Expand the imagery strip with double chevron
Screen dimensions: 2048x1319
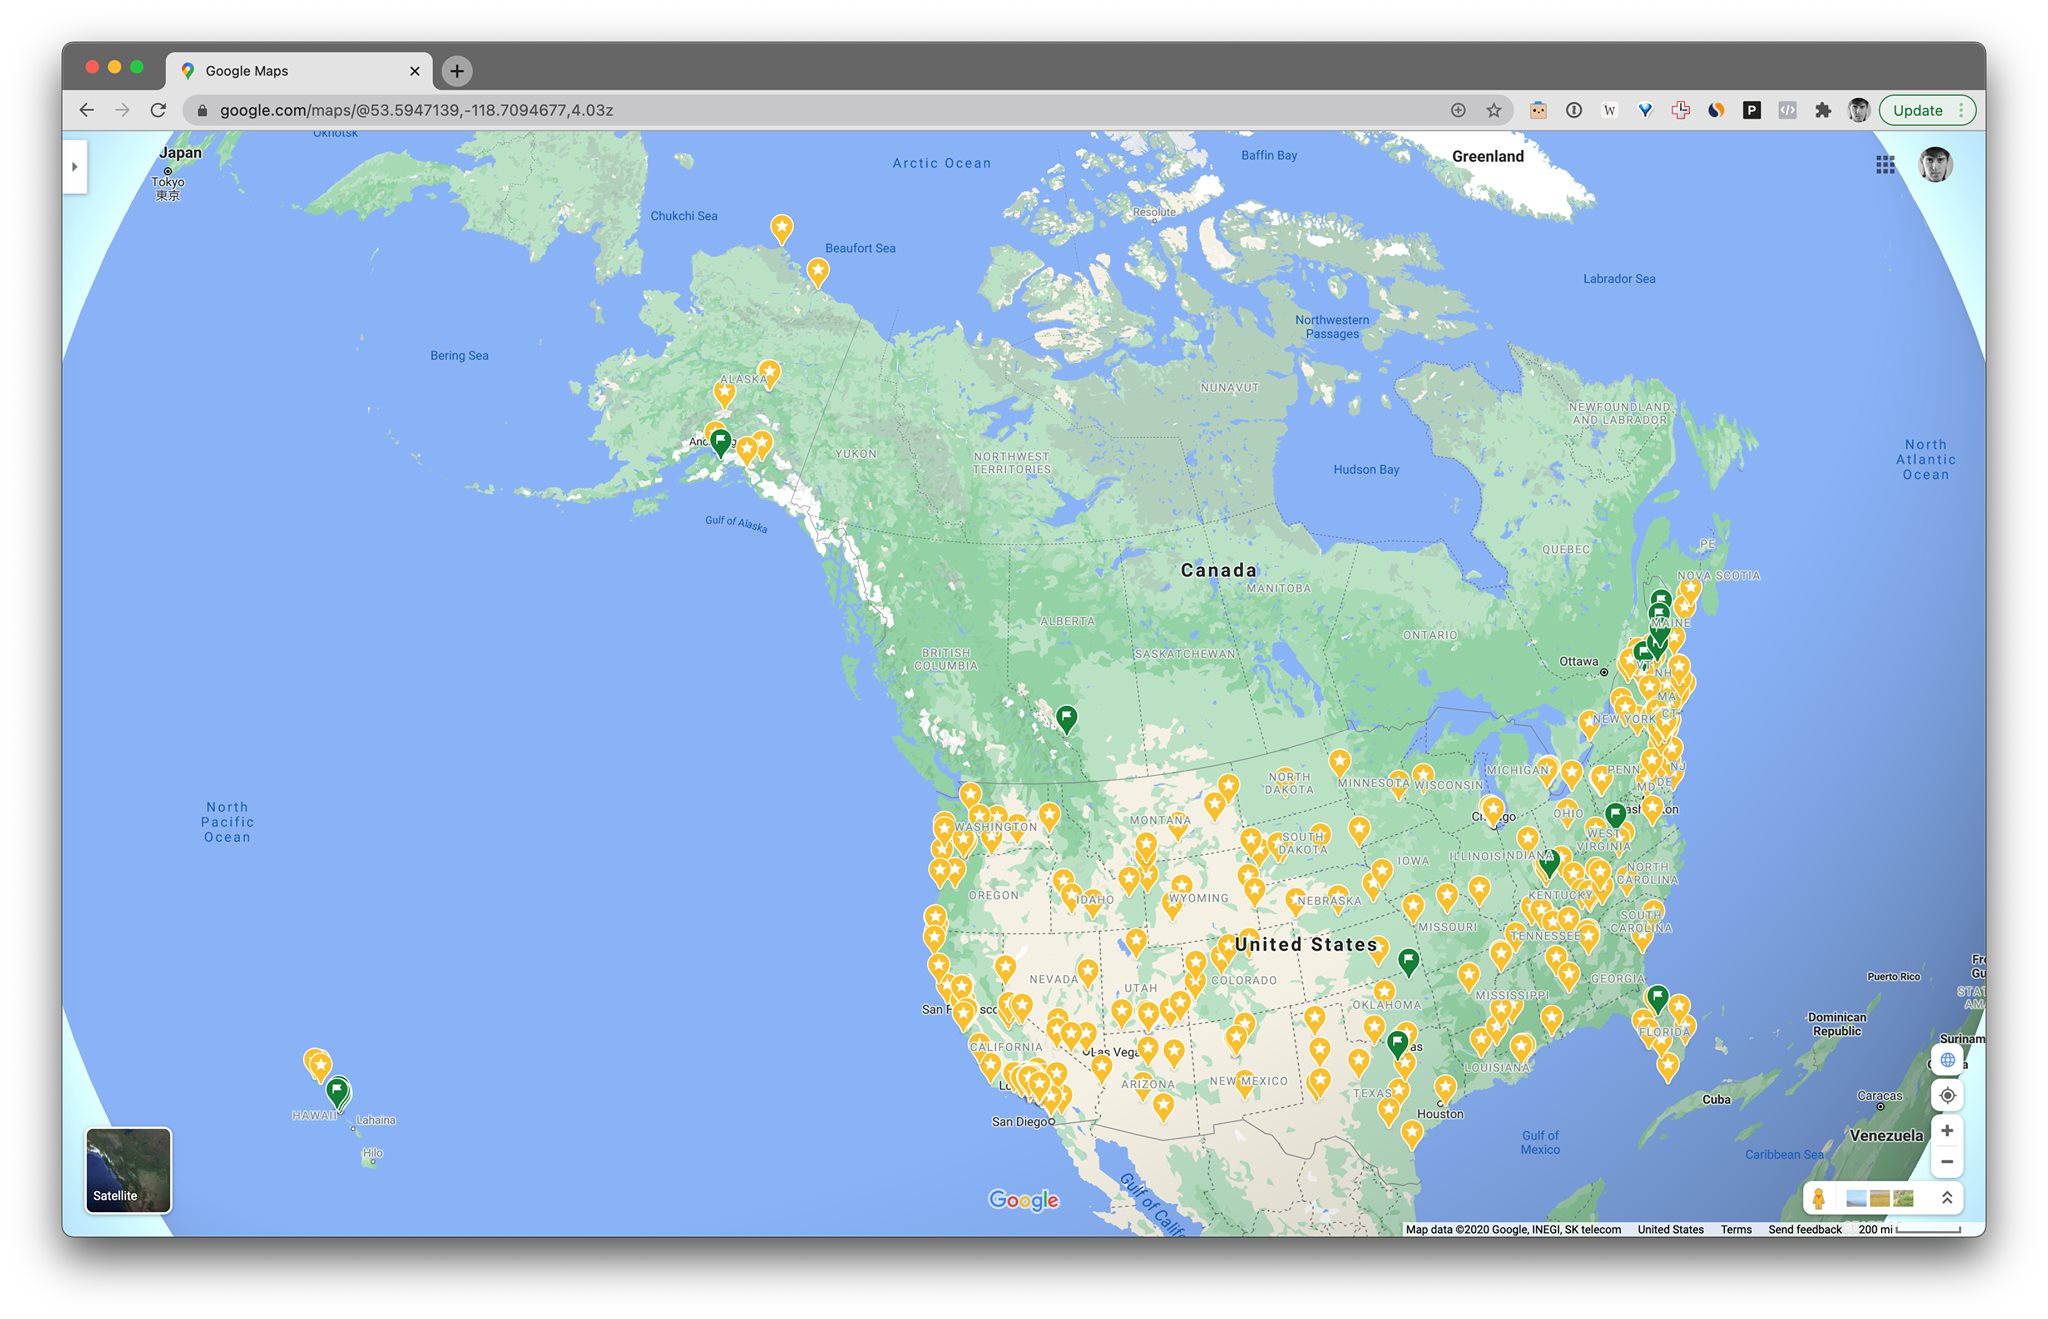1947,1198
